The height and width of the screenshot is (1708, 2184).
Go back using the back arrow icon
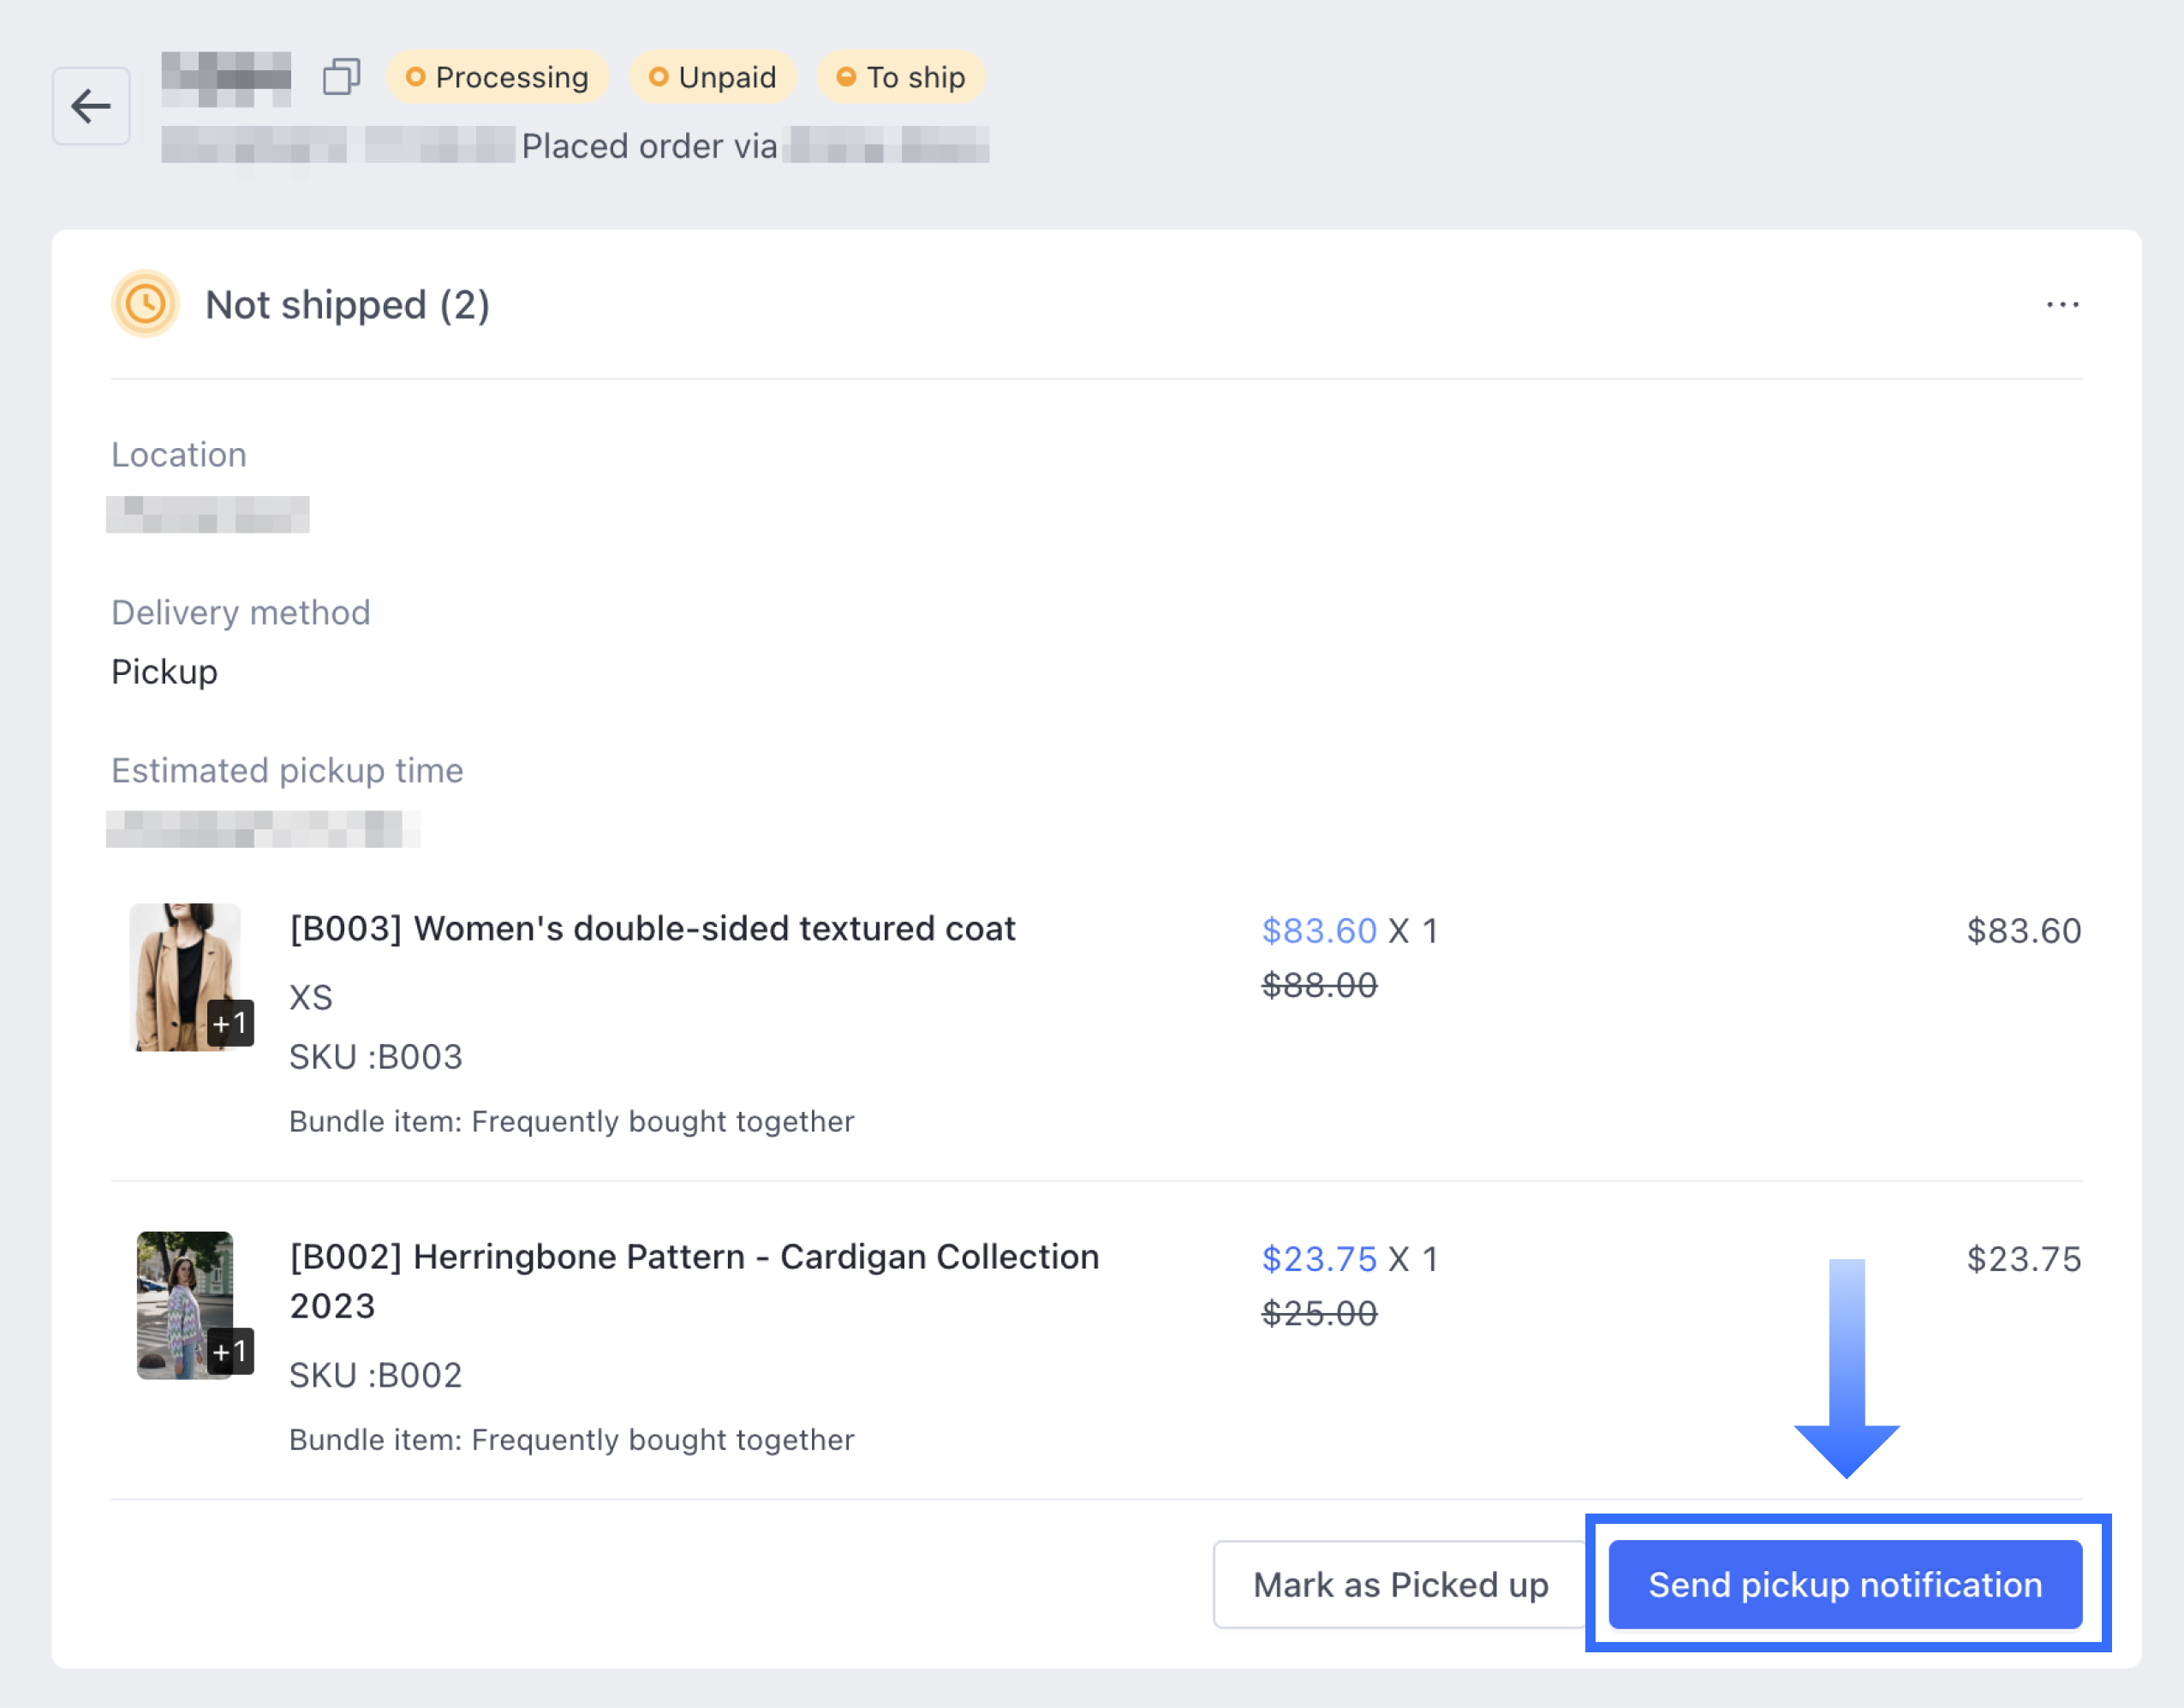pos(91,106)
